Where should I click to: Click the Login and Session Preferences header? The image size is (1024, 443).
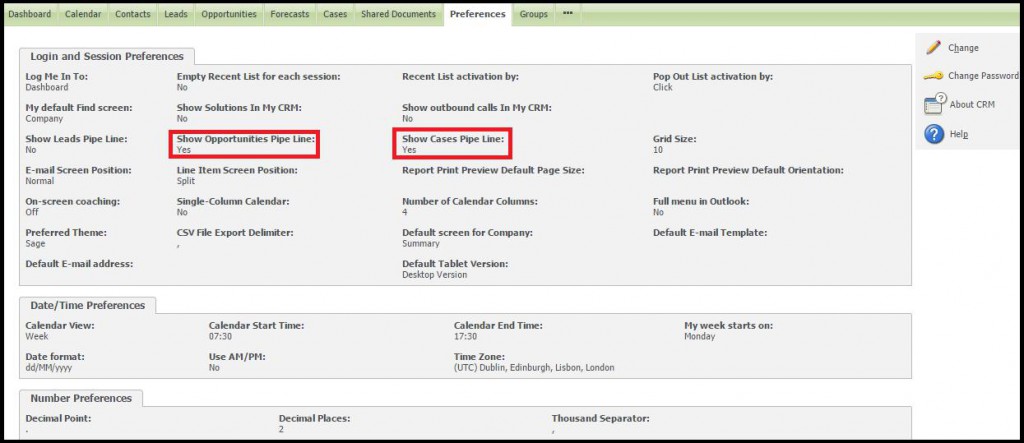click(x=107, y=57)
